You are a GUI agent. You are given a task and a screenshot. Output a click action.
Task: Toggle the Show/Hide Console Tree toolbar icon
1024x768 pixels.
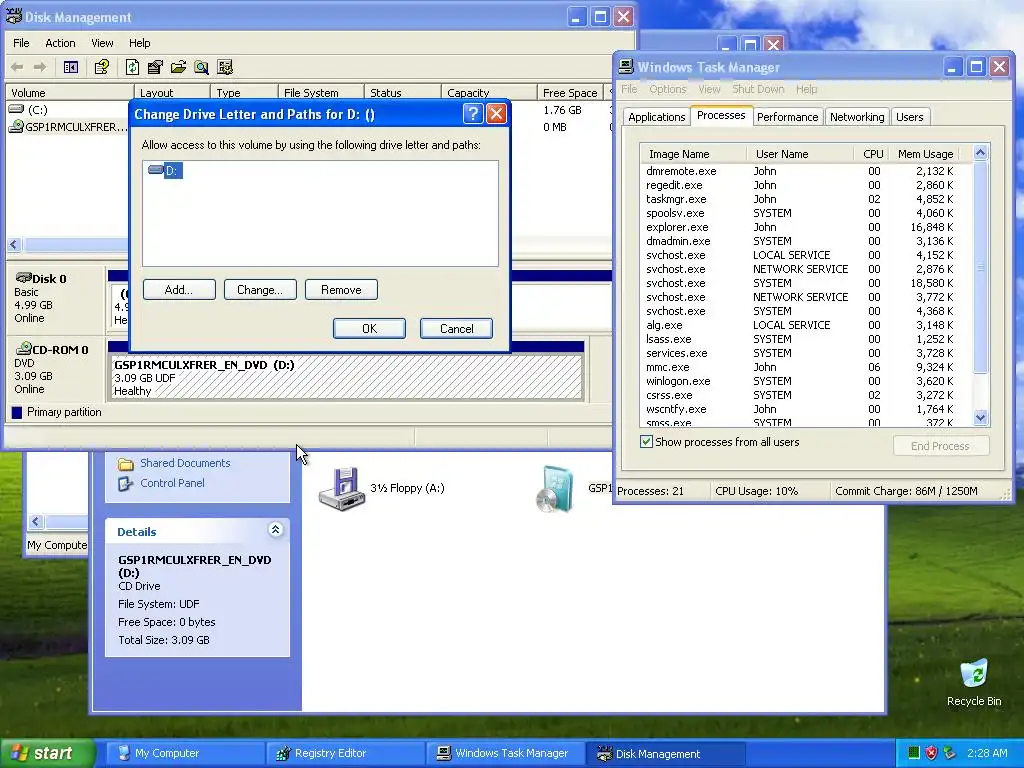point(71,67)
